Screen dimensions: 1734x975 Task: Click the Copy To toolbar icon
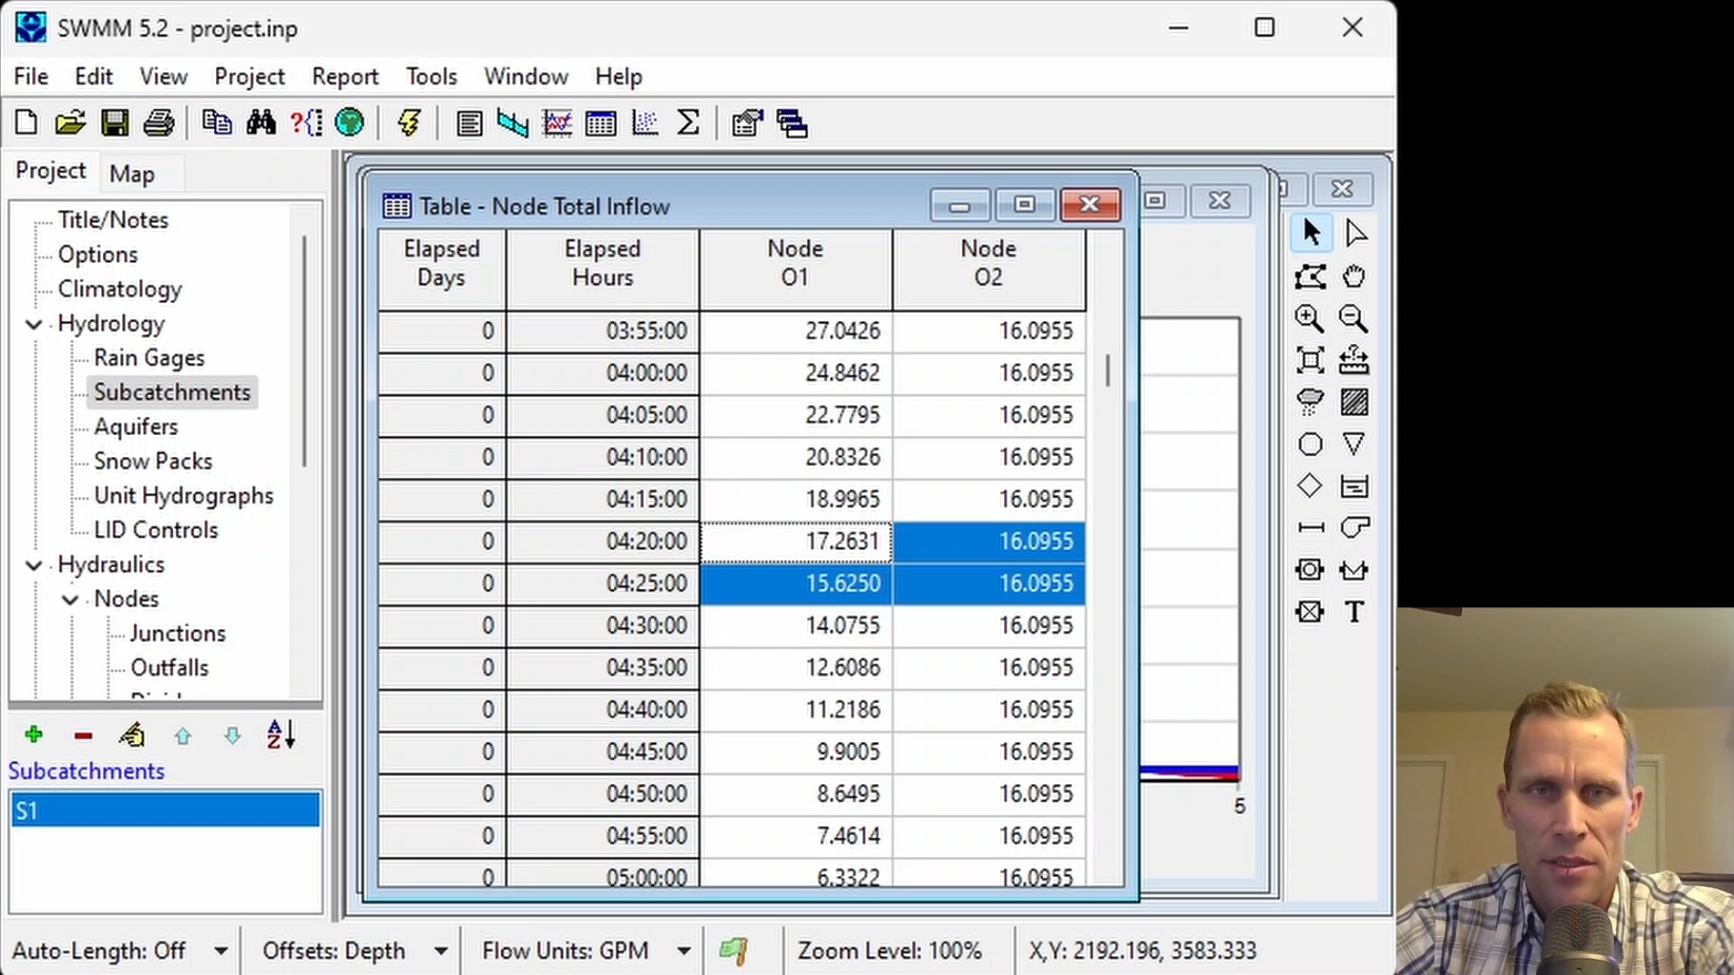(x=217, y=123)
